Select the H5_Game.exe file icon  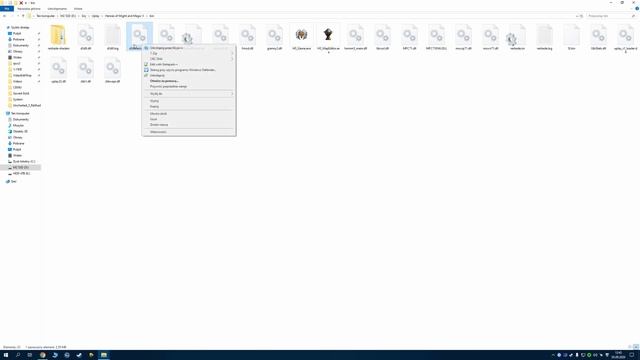(301, 35)
